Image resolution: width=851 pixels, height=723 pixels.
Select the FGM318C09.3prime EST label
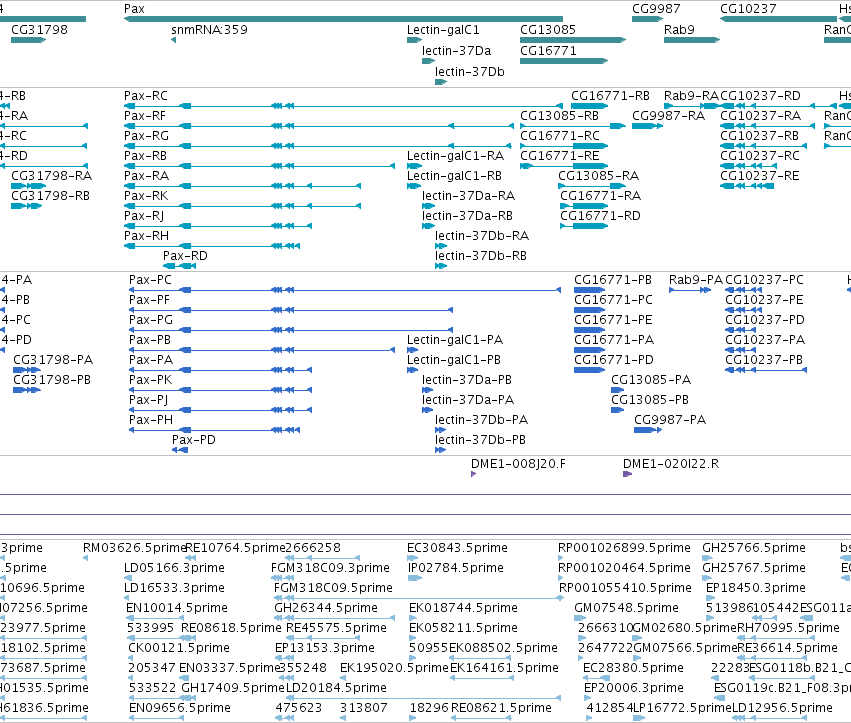tap(330, 568)
